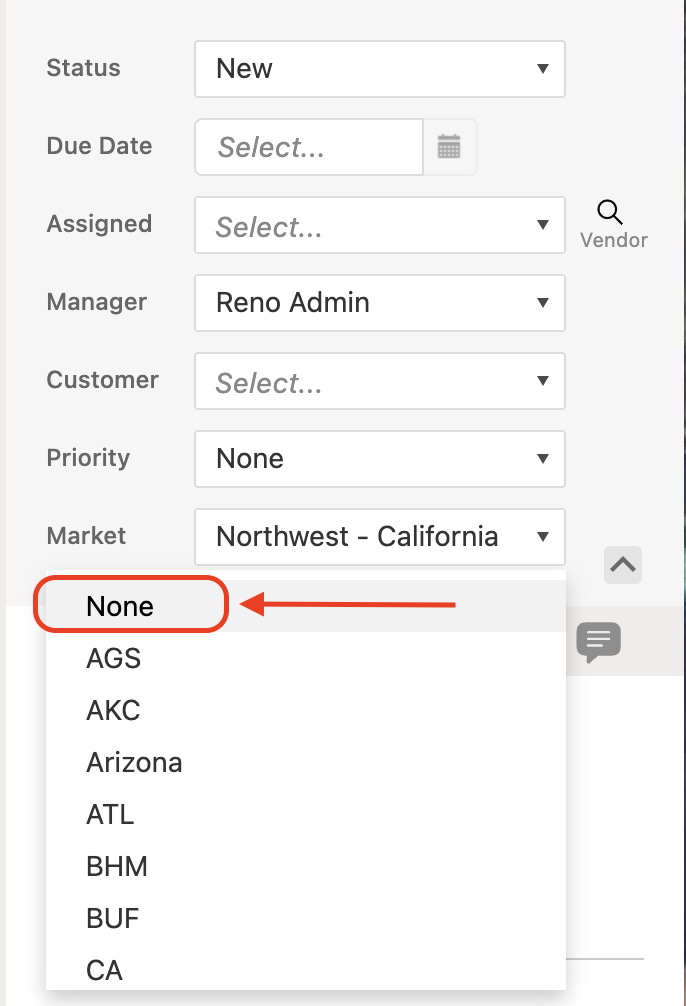Pick AKC in the Market list

click(x=114, y=710)
